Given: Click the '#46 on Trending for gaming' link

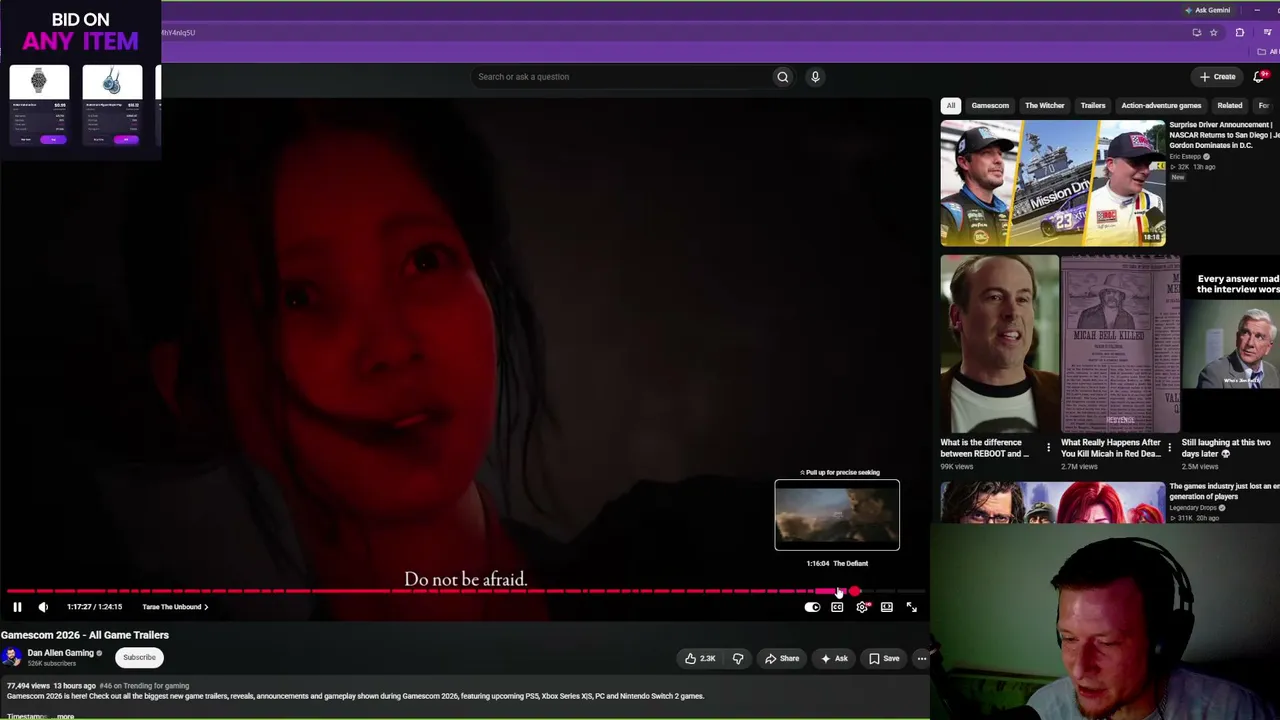Looking at the screenshot, I should tap(144, 686).
